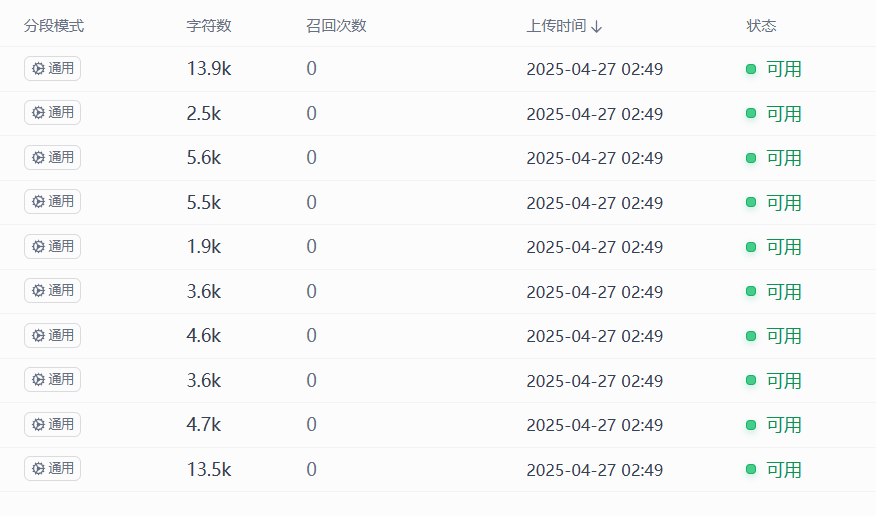
Task: Click the green 可用 status in the 1.9k row
Action: pos(774,247)
